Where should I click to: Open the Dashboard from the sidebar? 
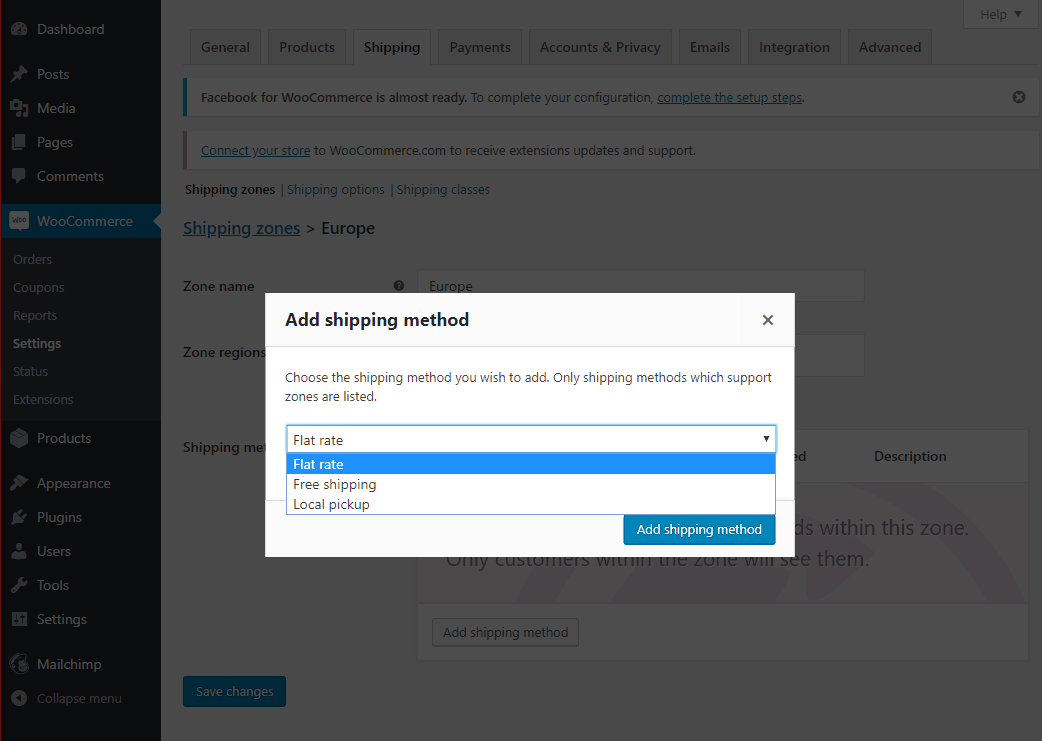(x=21, y=29)
